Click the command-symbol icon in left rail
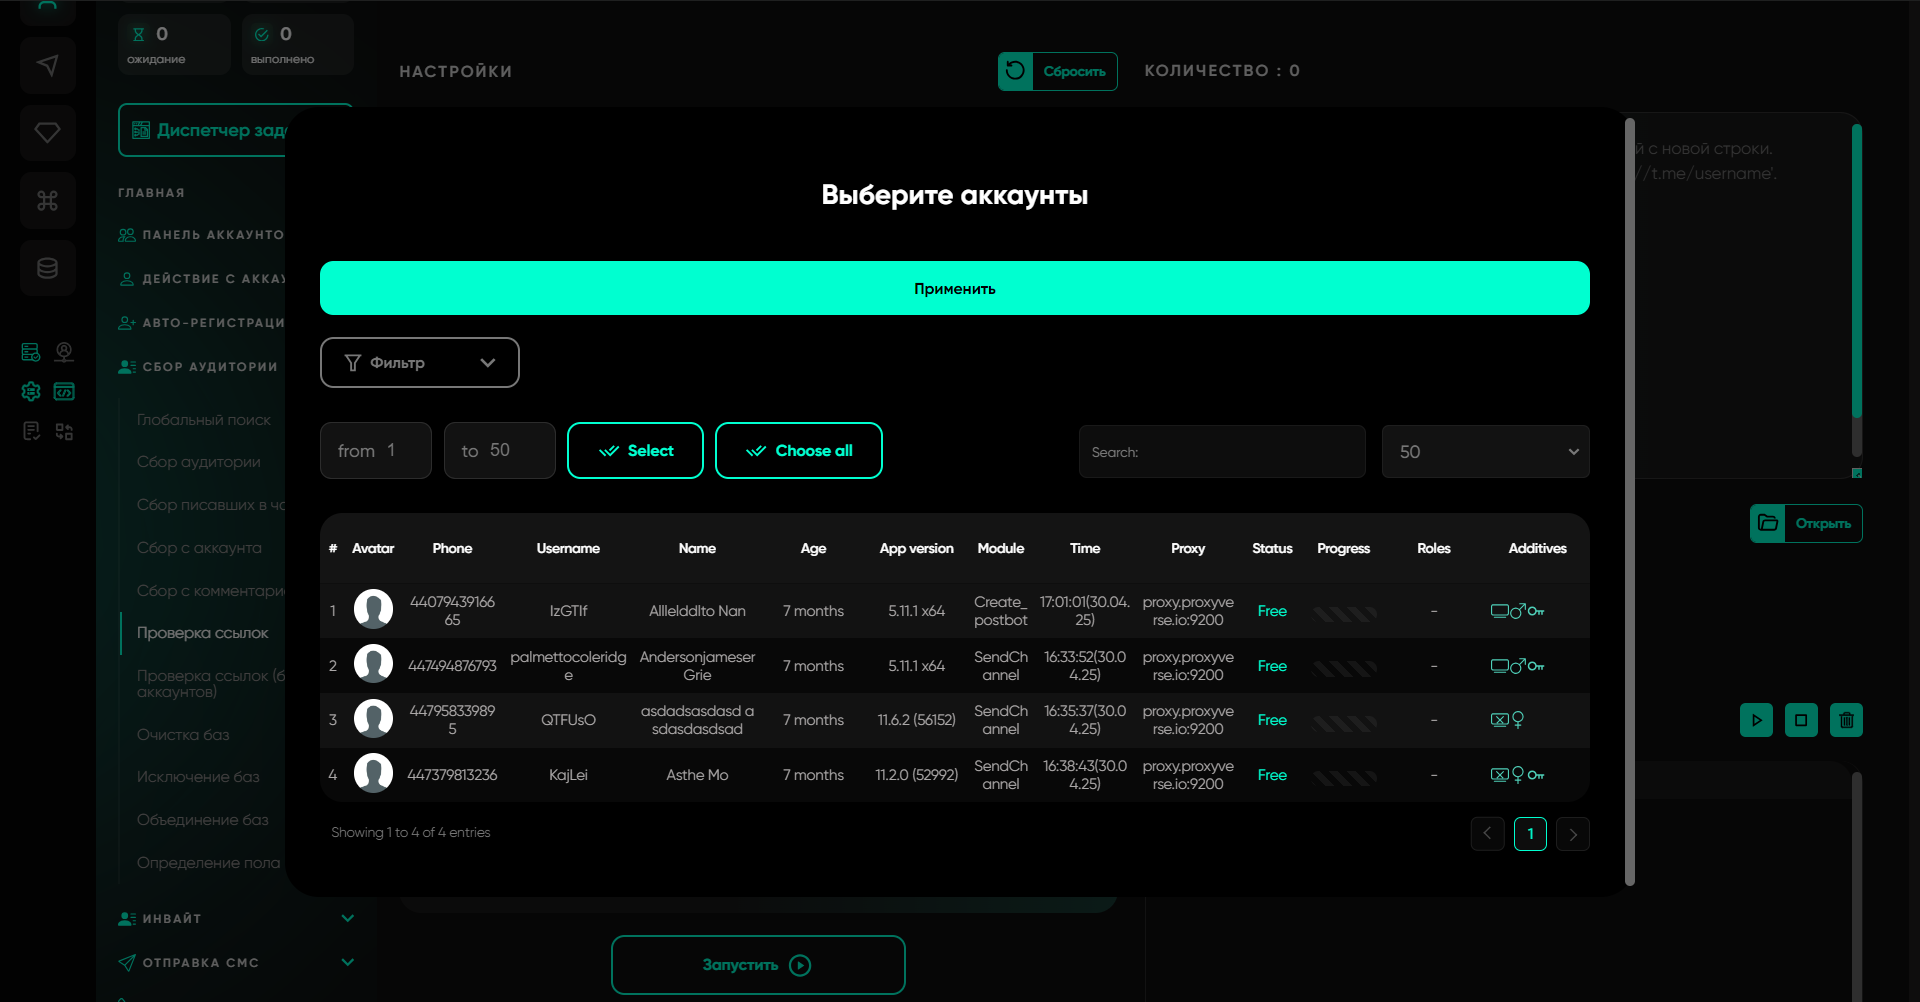Viewport: 1920px width, 1002px height. 47,201
